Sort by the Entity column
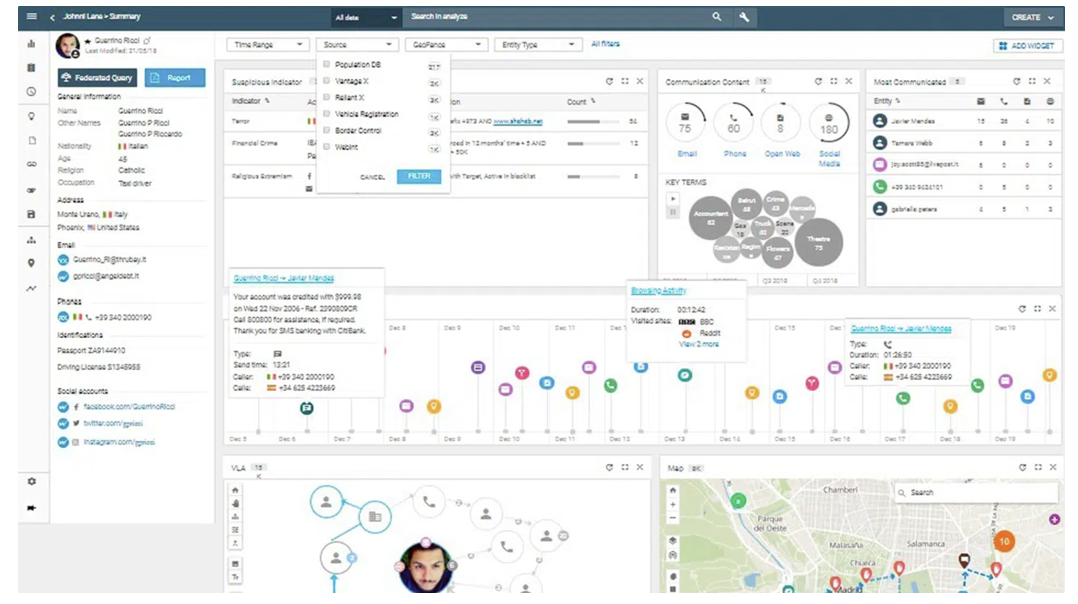 point(887,101)
